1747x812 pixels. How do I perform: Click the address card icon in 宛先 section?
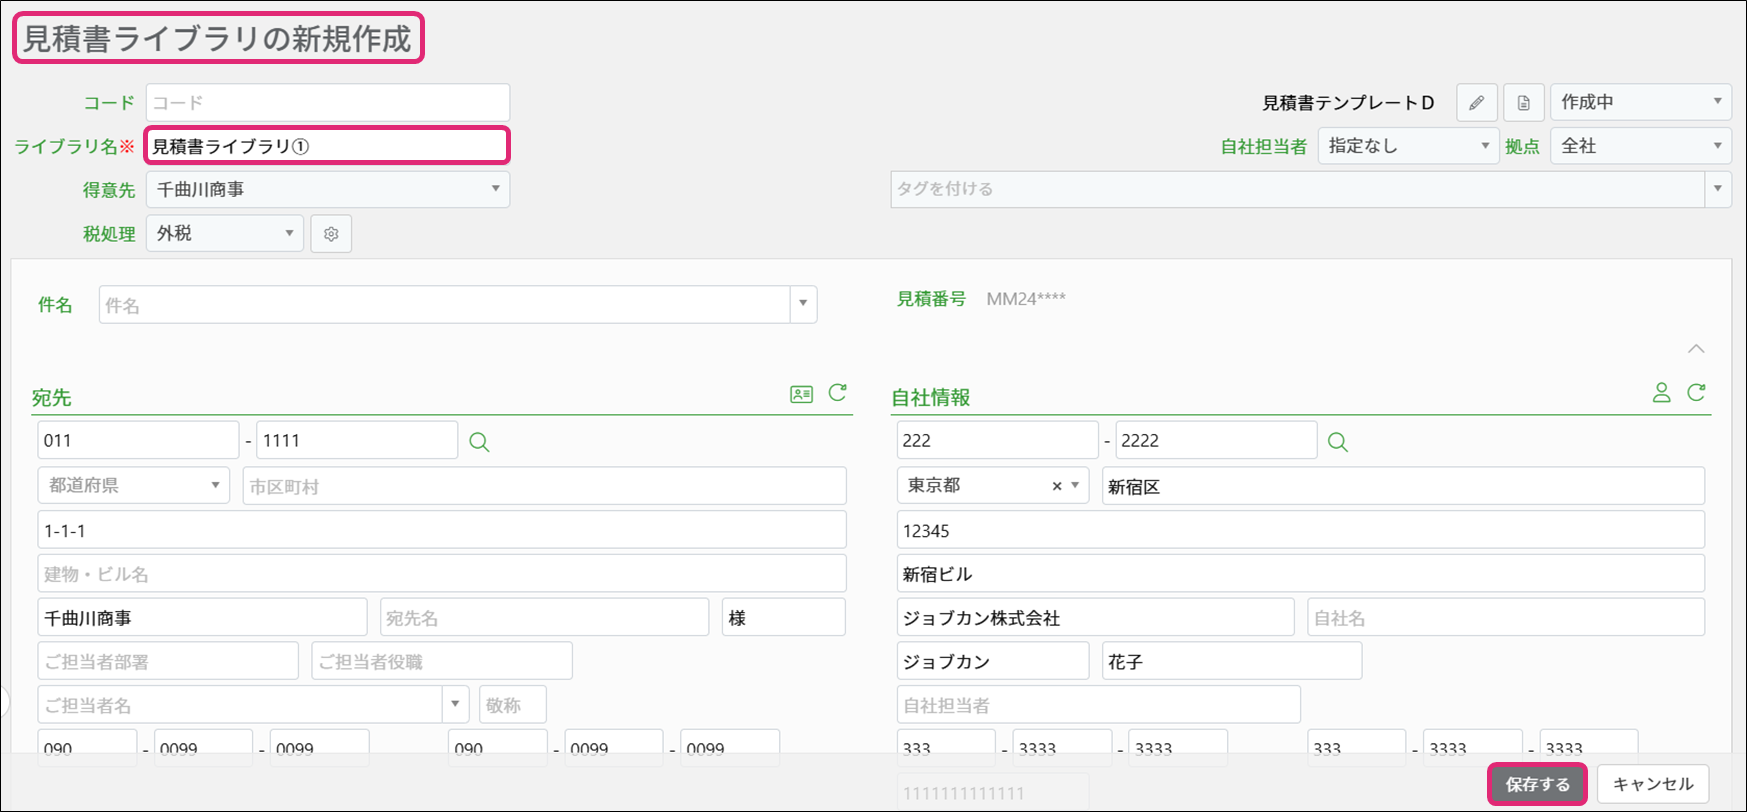(x=801, y=394)
